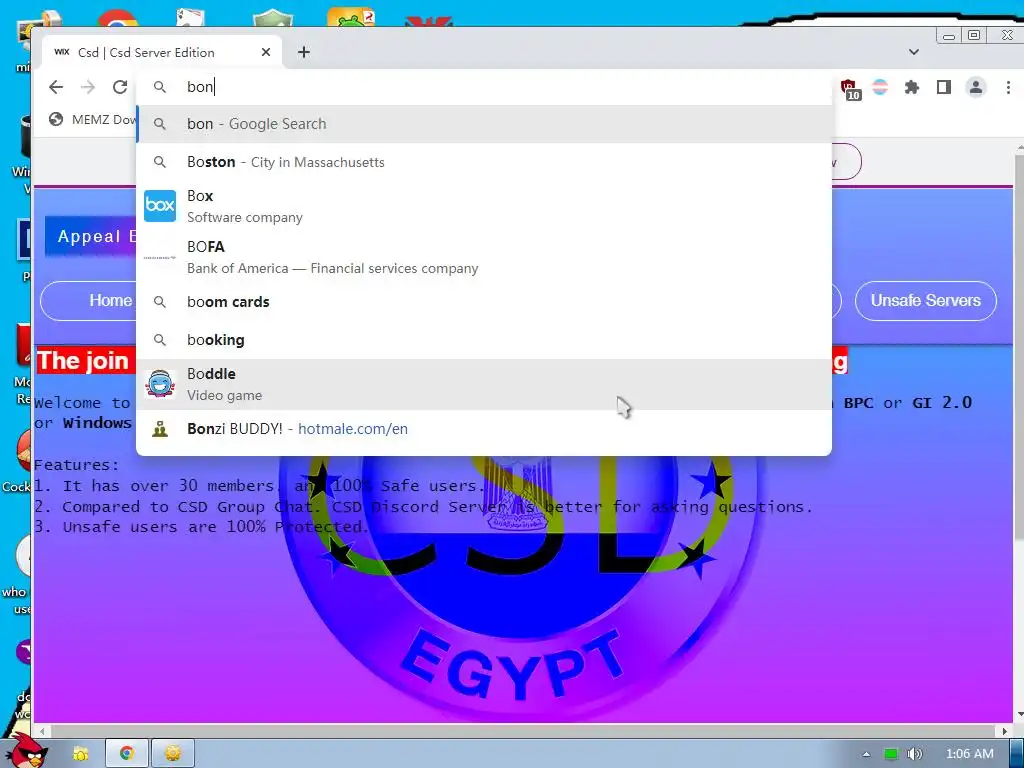Click the vertical scrollbar down arrow
The width and height of the screenshot is (1024, 768).
click(x=1019, y=716)
